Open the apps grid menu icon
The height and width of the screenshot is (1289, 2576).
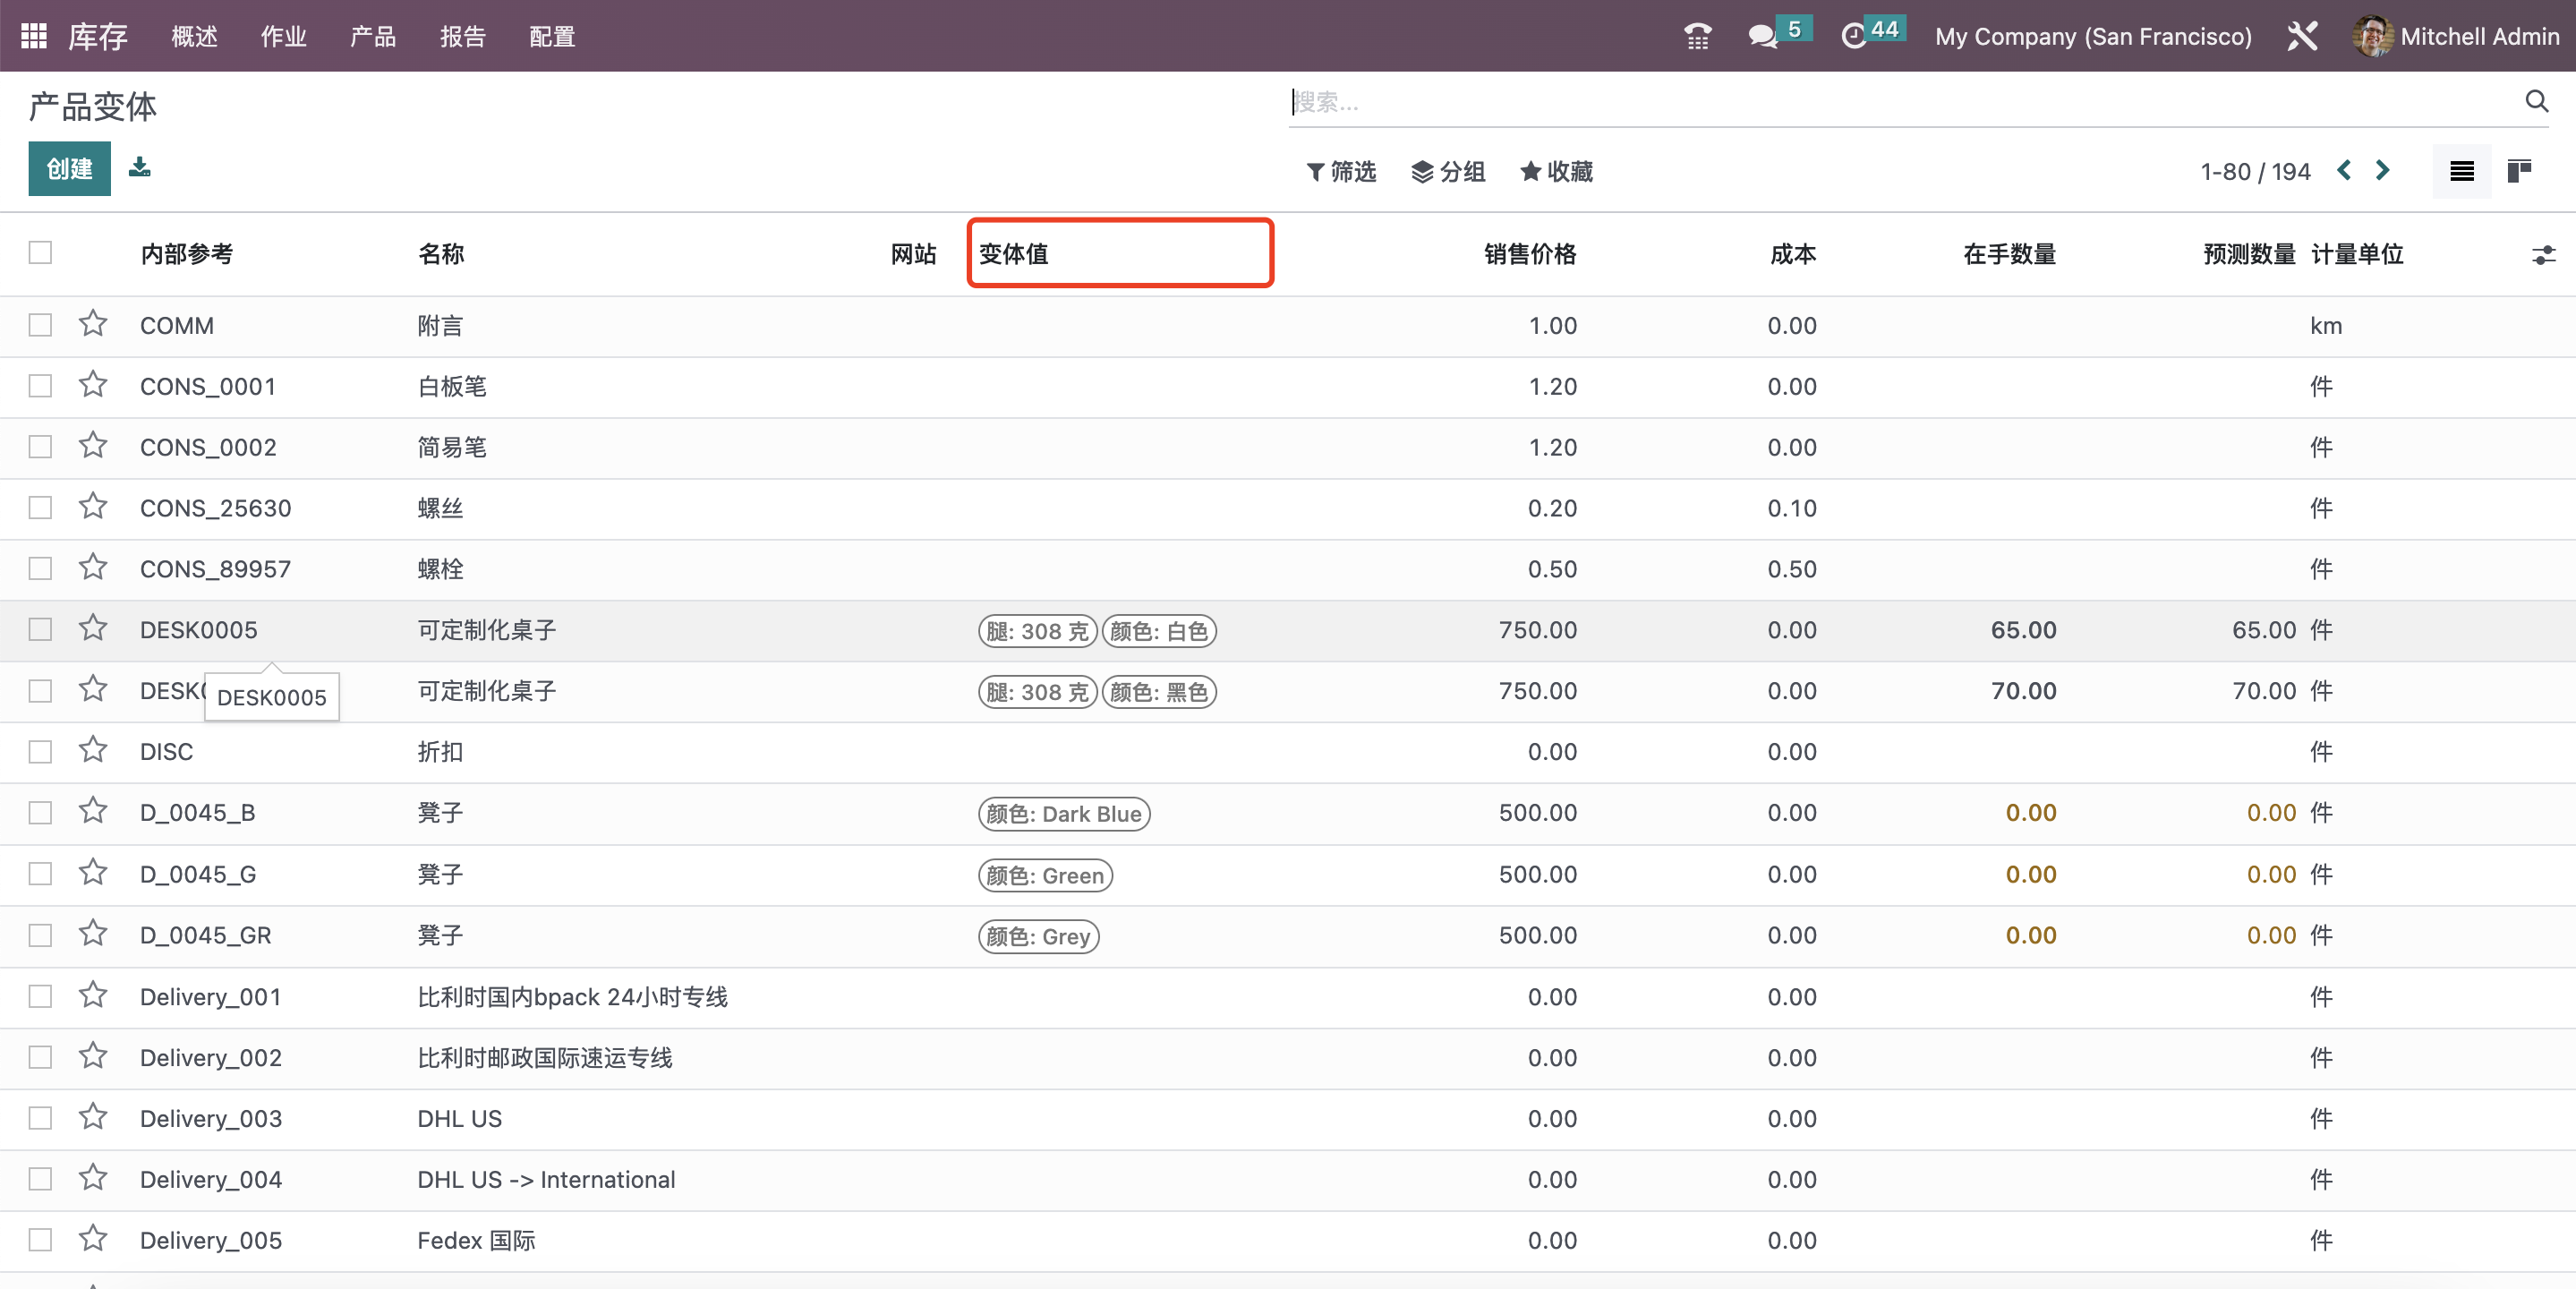coord(34,36)
